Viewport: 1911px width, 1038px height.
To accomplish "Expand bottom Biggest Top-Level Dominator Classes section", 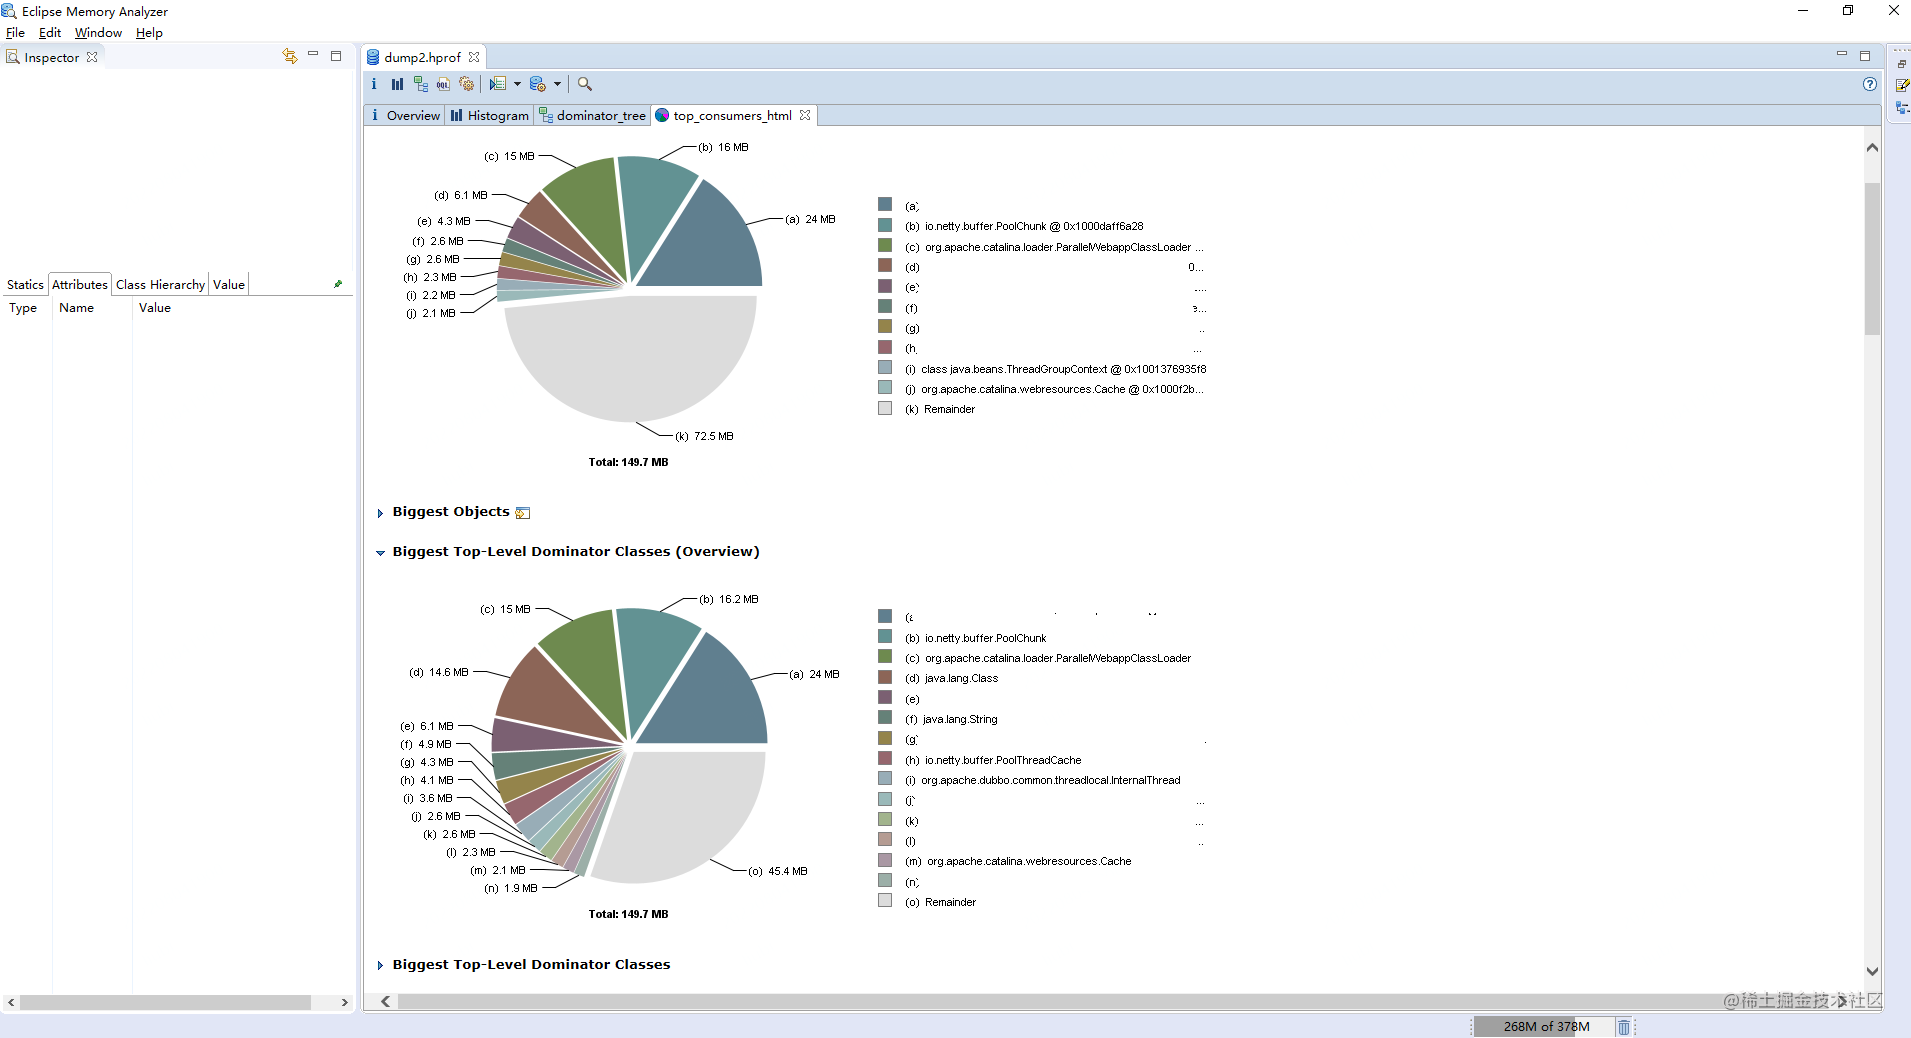I will click(380, 966).
